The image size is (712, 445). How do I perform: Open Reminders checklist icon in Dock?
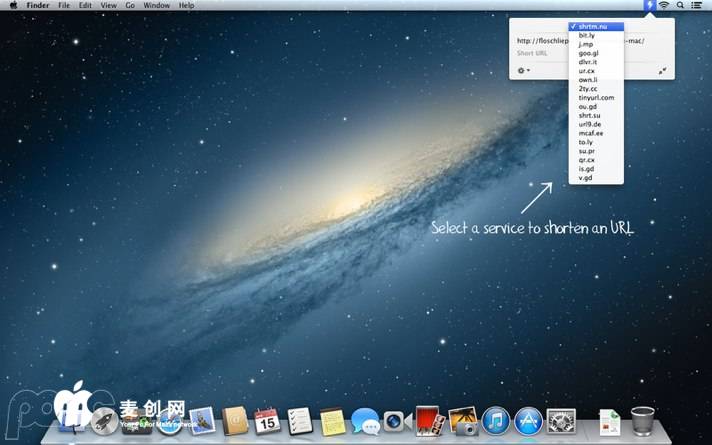[300, 421]
